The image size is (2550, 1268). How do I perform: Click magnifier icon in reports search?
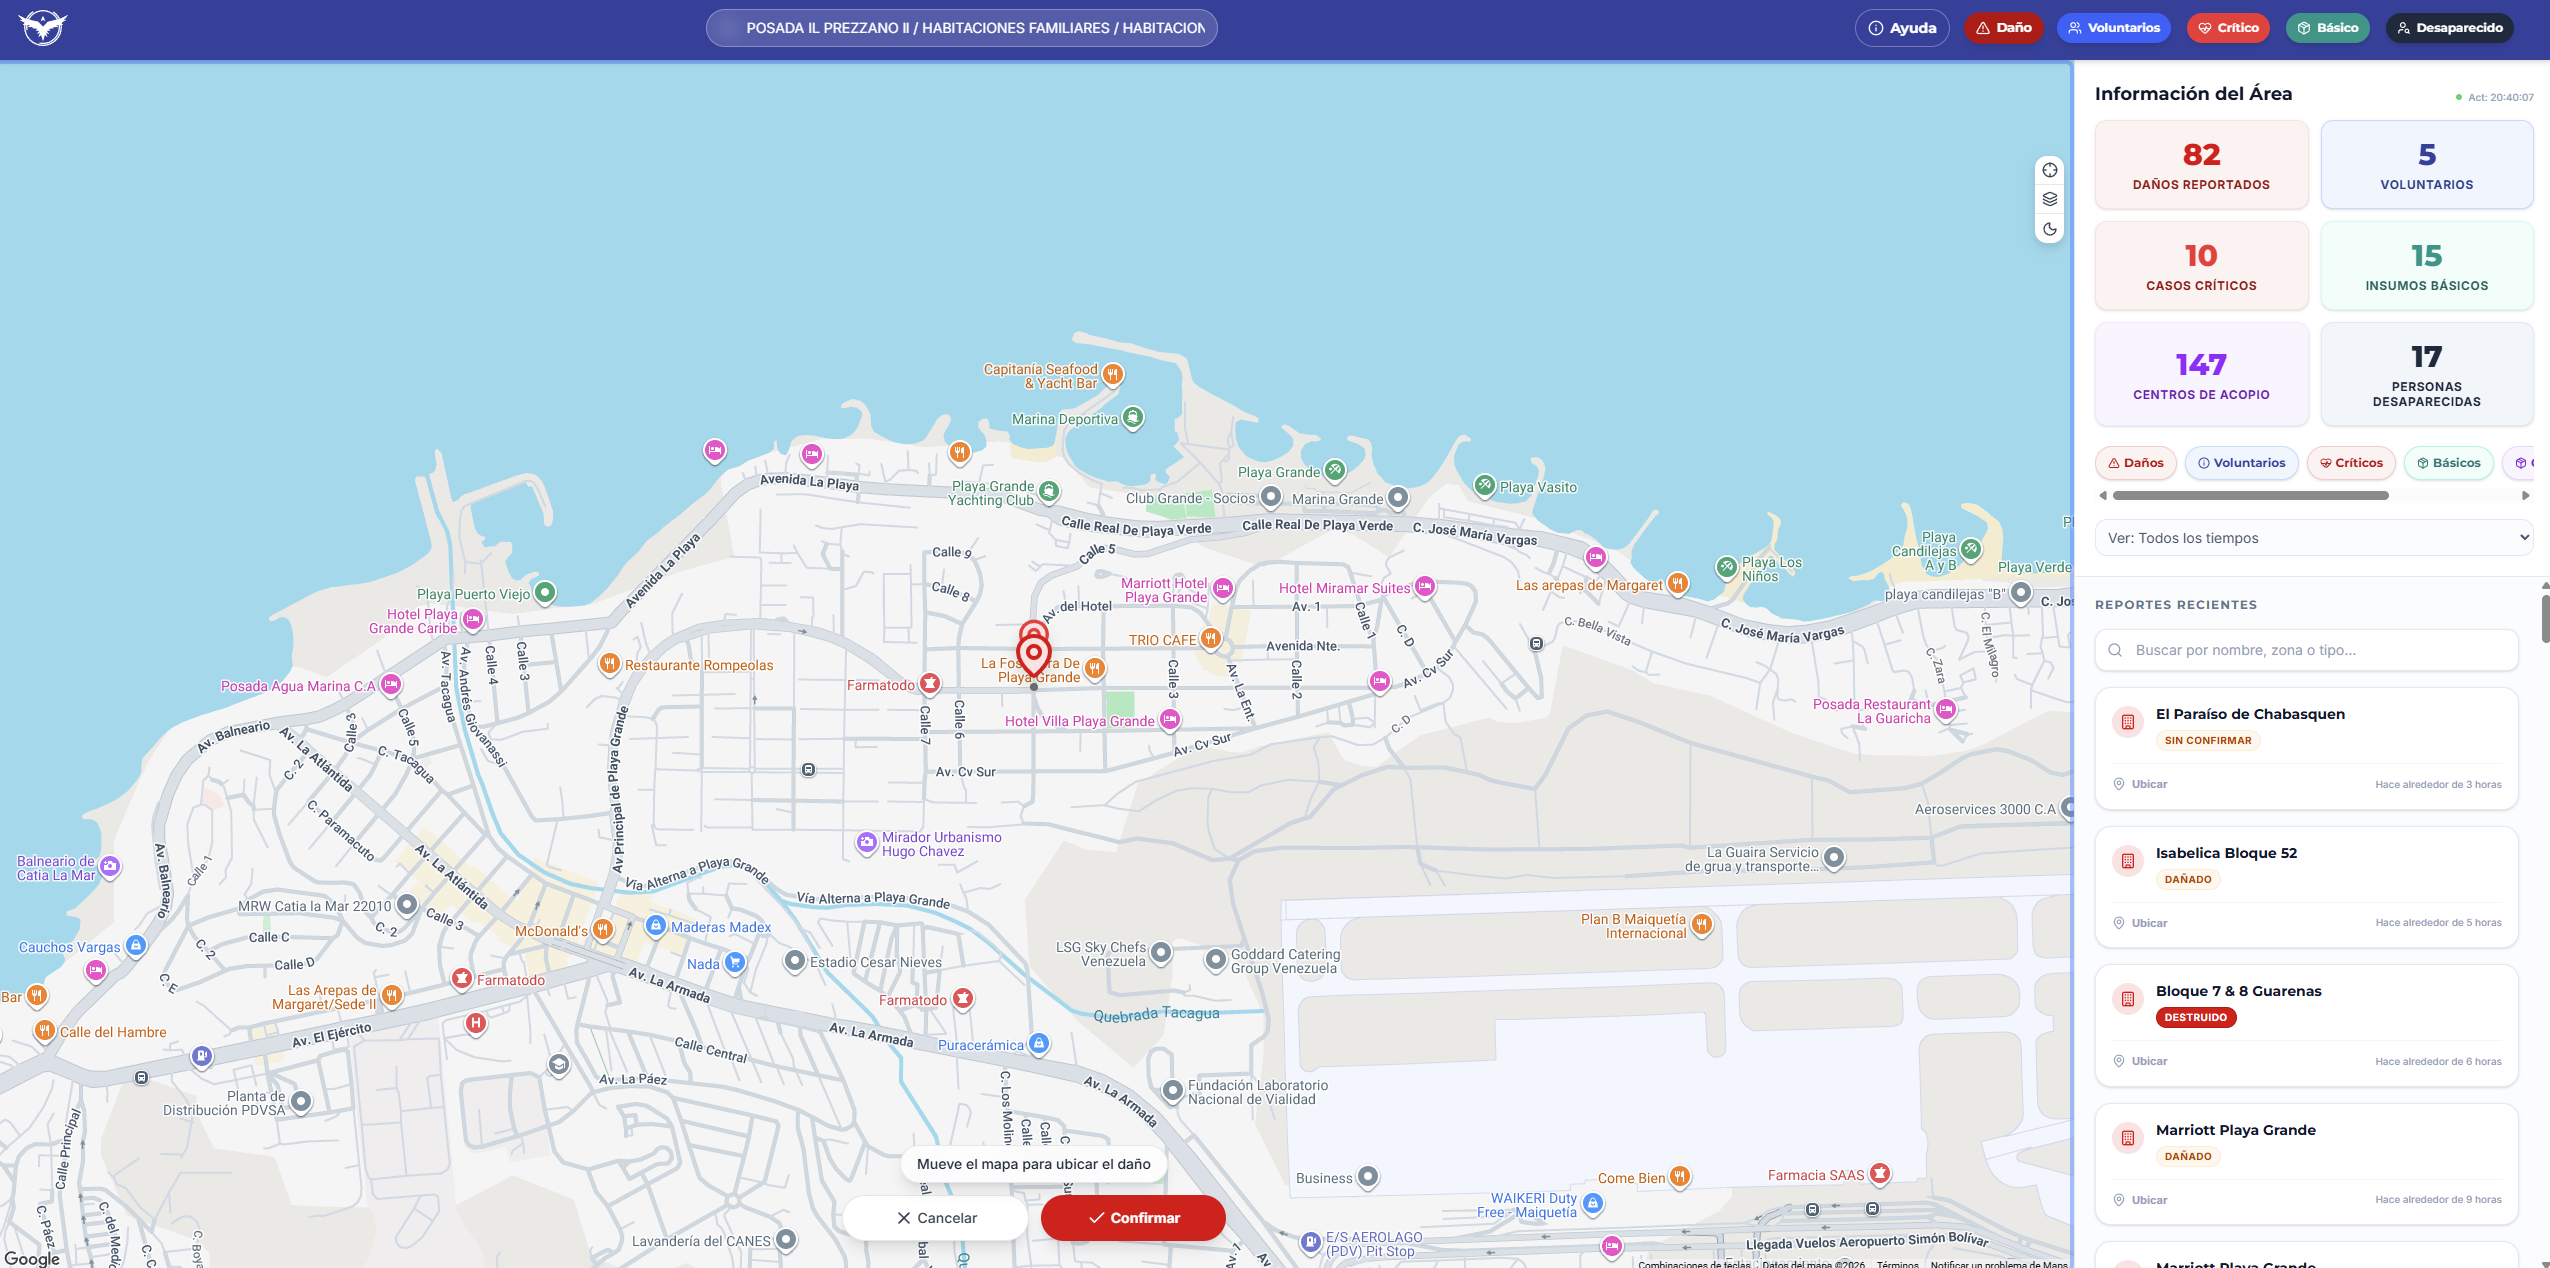point(2115,651)
